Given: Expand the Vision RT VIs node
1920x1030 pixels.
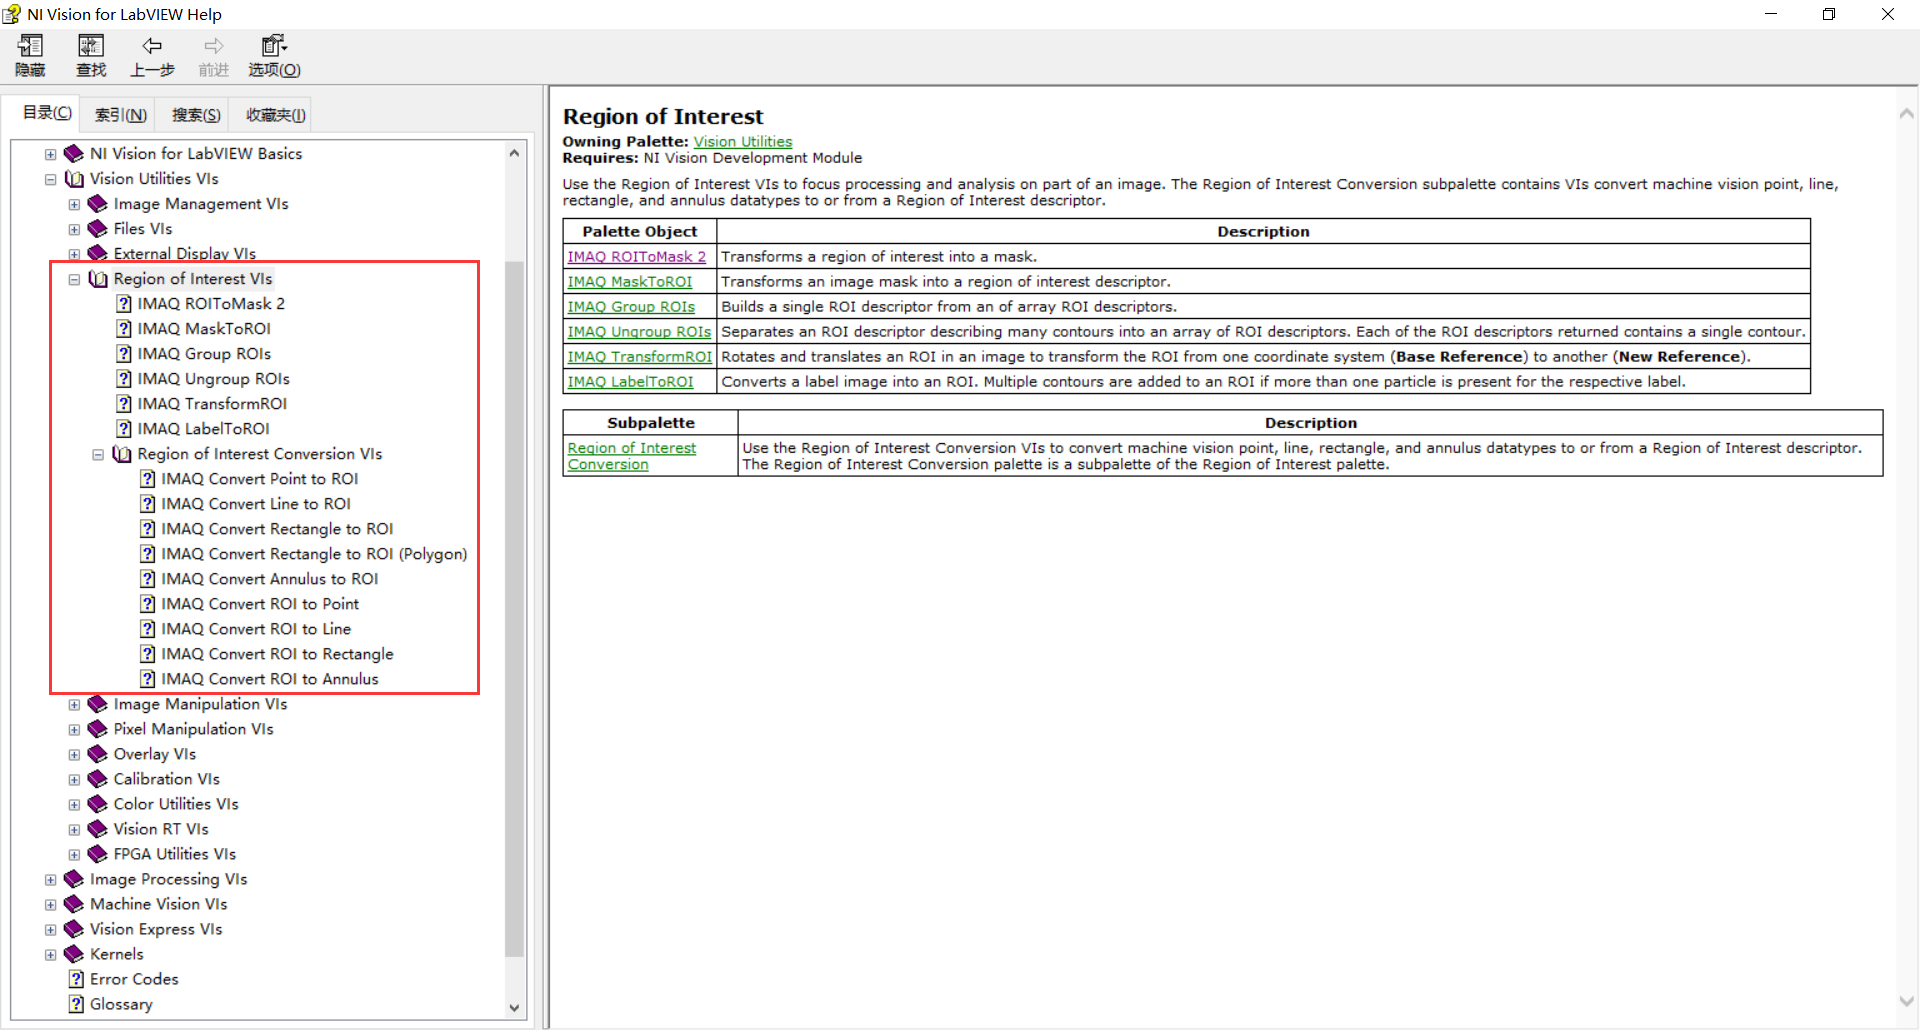Looking at the screenshot, I should pos(74,829).
